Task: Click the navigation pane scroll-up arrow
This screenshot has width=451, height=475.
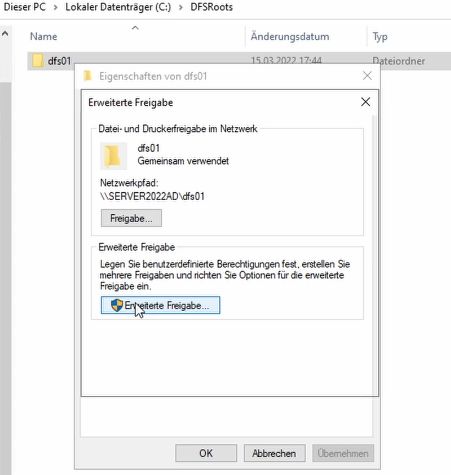Action: coord(5,33)
